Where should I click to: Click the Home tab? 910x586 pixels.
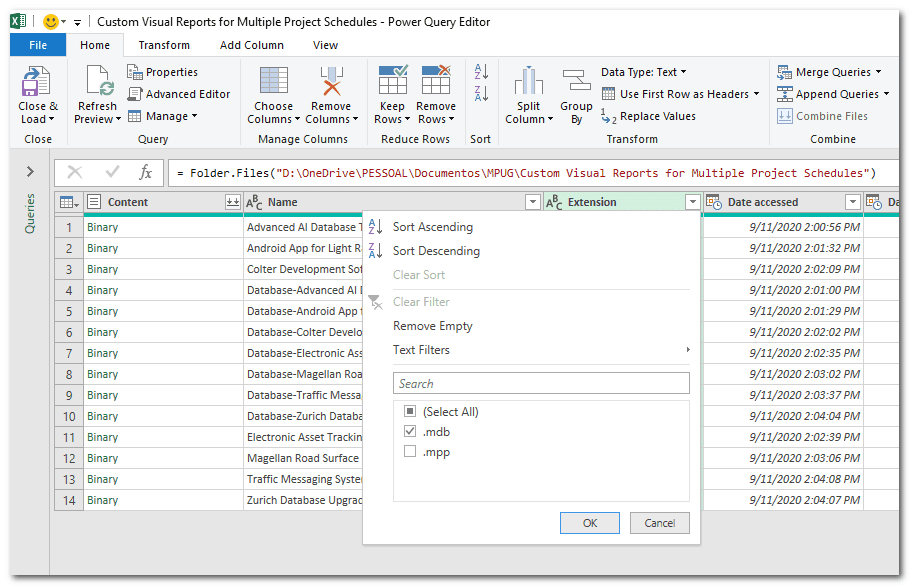pos(95,45)
